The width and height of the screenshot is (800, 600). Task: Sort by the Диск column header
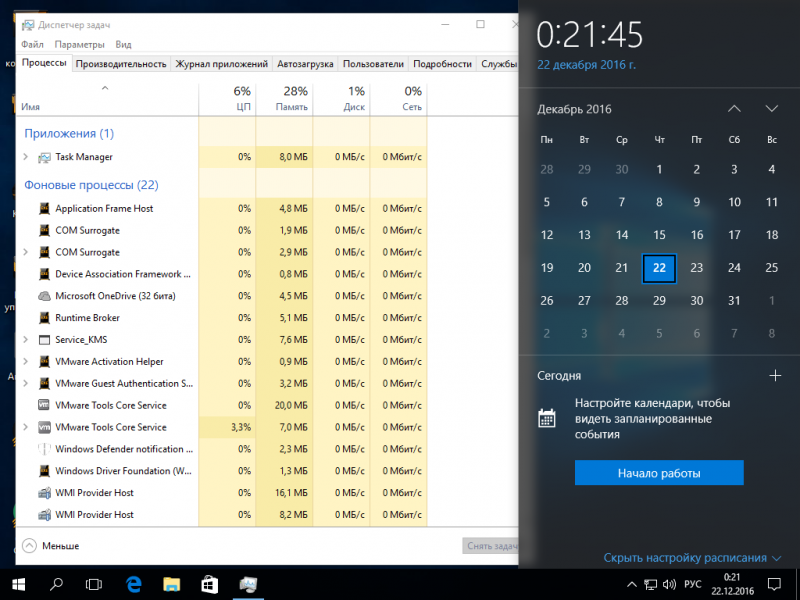tap(341, 98)
